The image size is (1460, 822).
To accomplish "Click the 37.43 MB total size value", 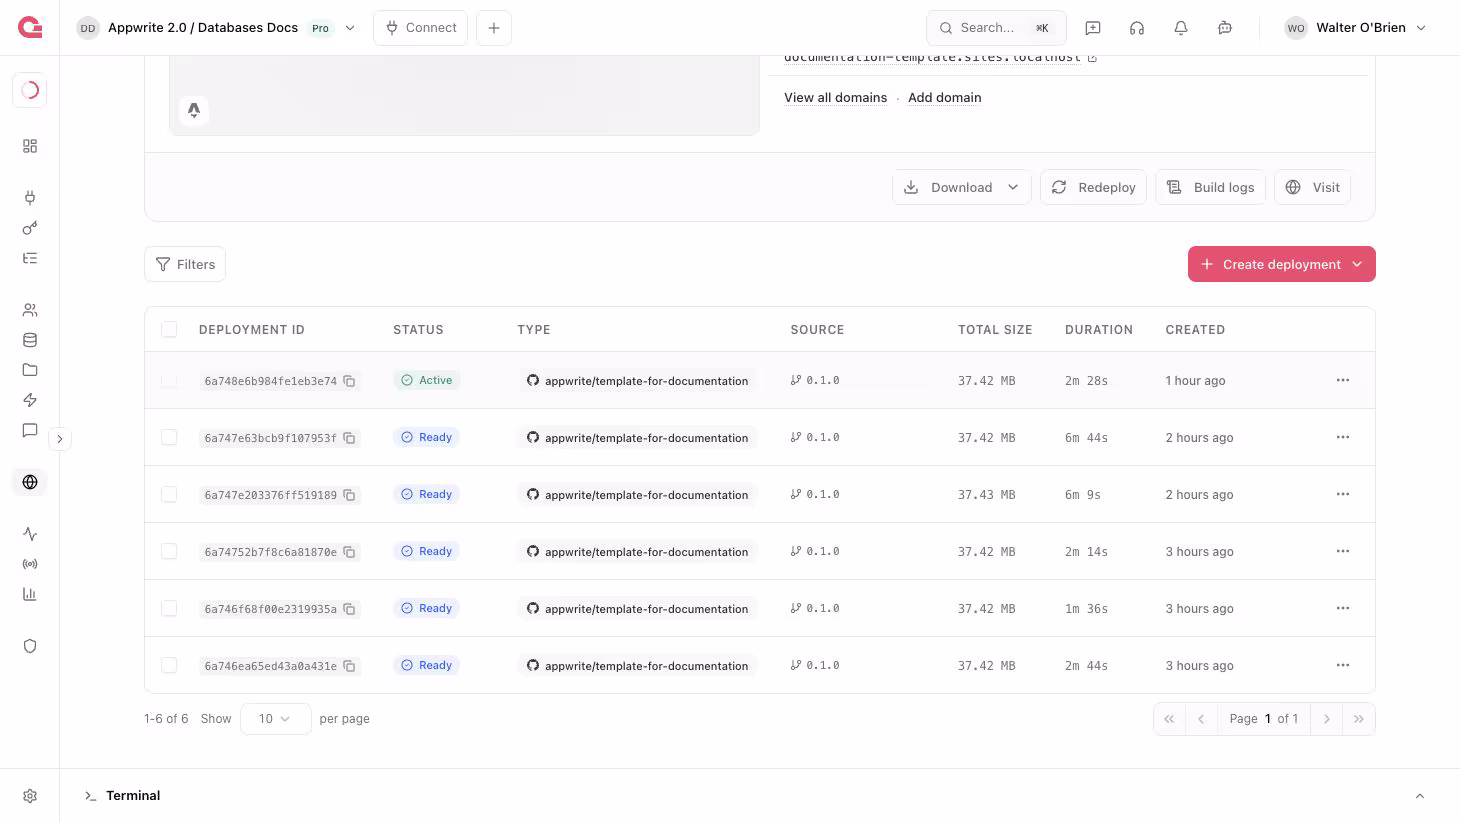I will (x=986, y=494).
